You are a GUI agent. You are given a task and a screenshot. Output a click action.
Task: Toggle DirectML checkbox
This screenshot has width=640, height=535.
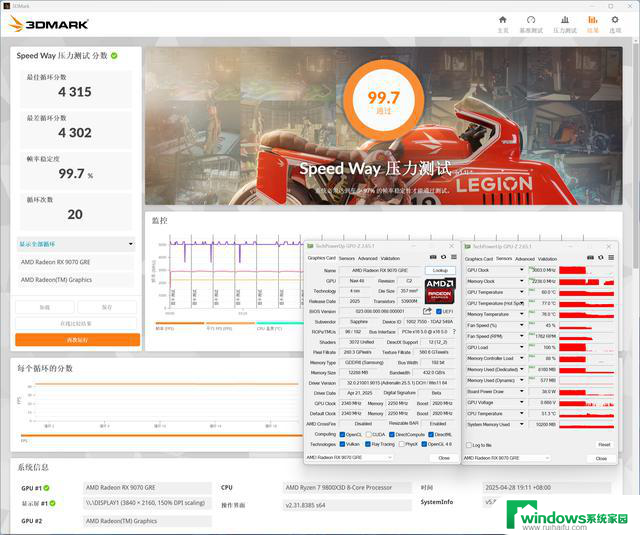431,434
